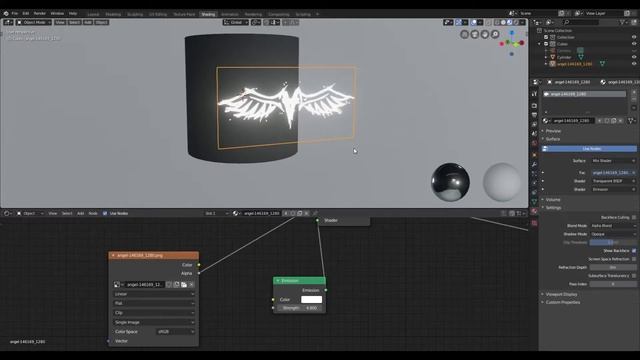This screenshot has height=360, width=640.
Task: Expand the Cylinder object in outliner
Action: tap(546, 57)
